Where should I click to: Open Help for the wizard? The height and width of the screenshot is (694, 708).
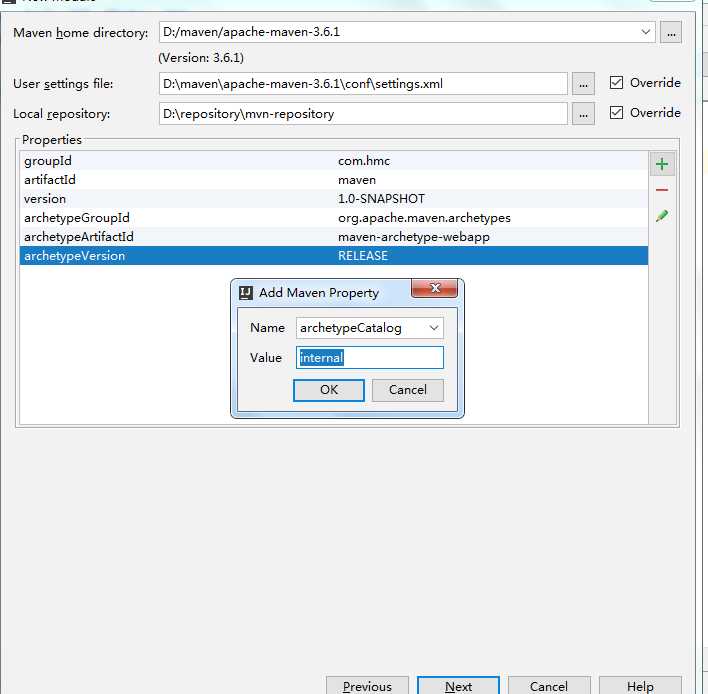coord(640,685)
